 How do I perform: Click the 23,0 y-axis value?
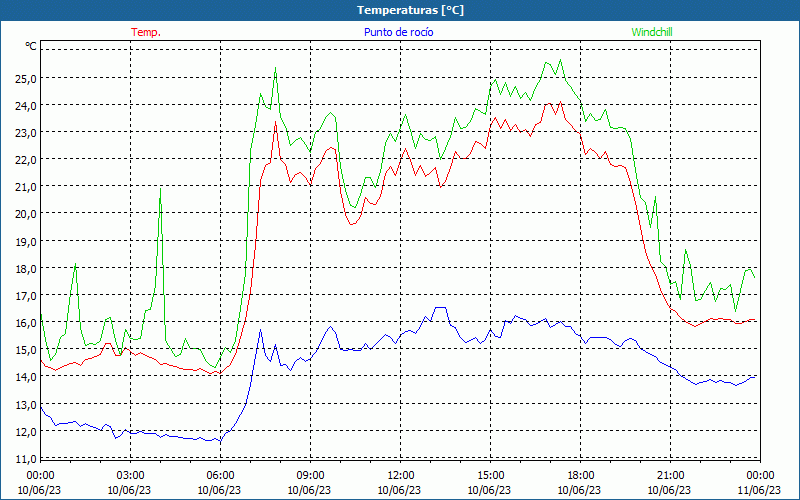click(x=26, y=132)
